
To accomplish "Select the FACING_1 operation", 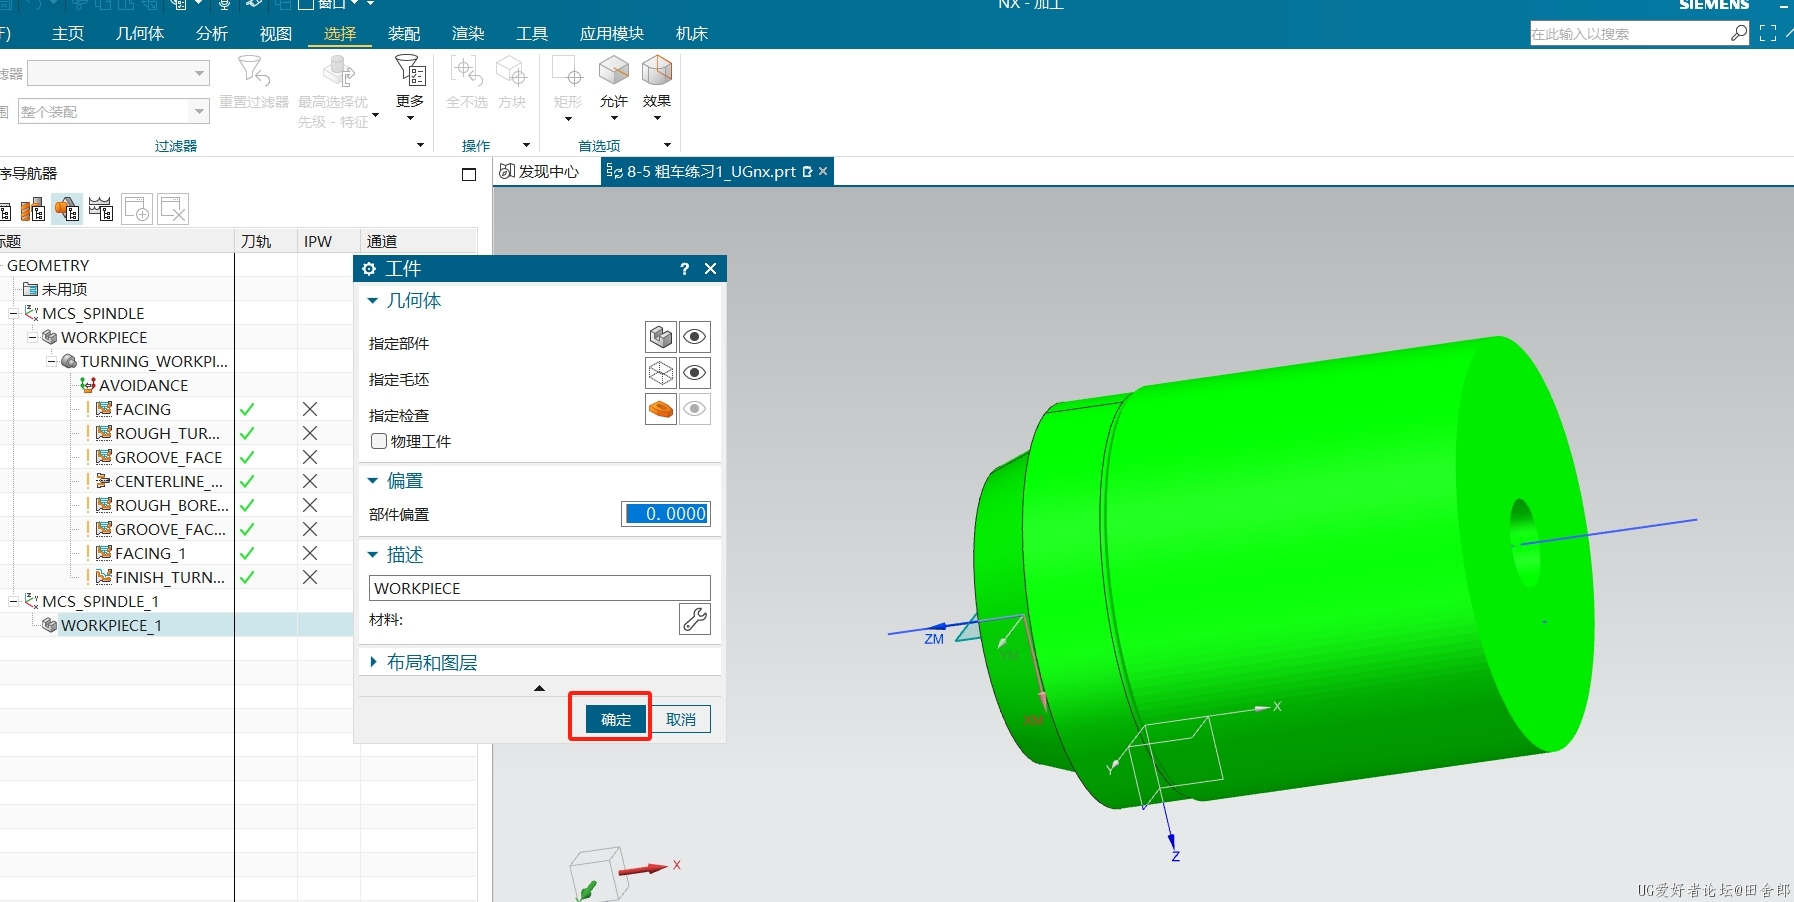I will coord(150,553).
